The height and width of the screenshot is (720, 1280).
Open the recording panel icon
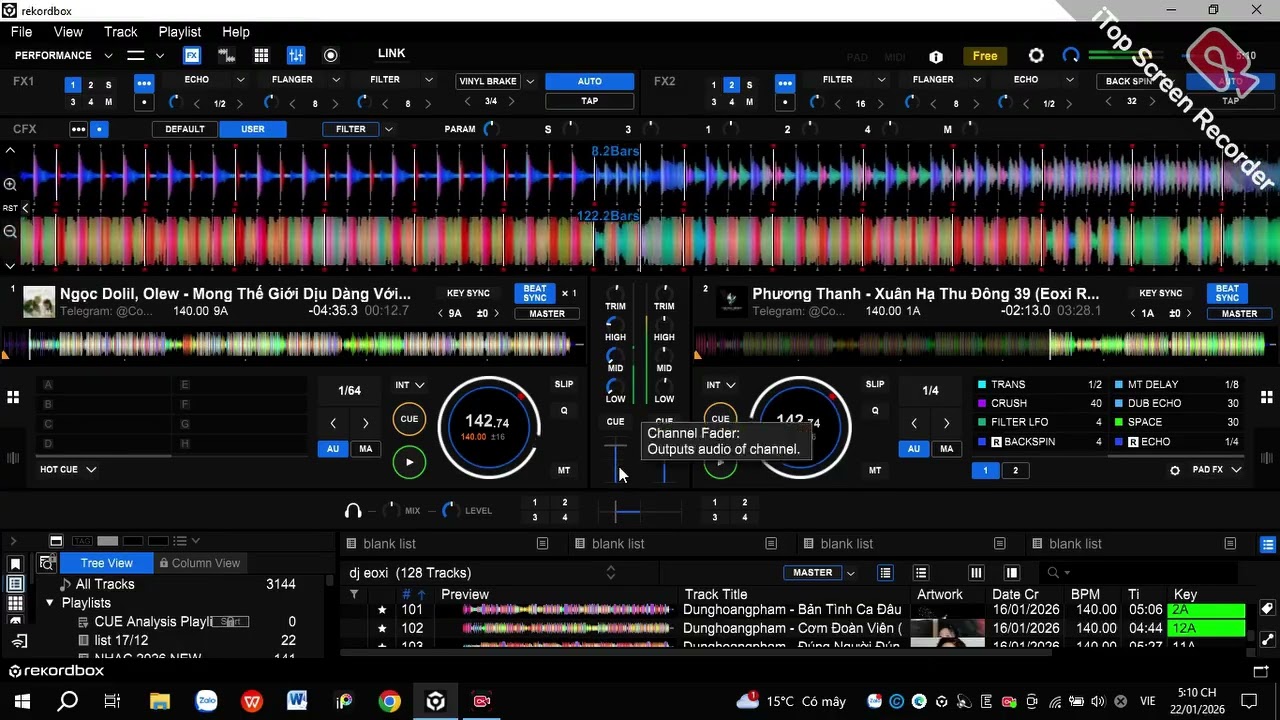point(331,56)
